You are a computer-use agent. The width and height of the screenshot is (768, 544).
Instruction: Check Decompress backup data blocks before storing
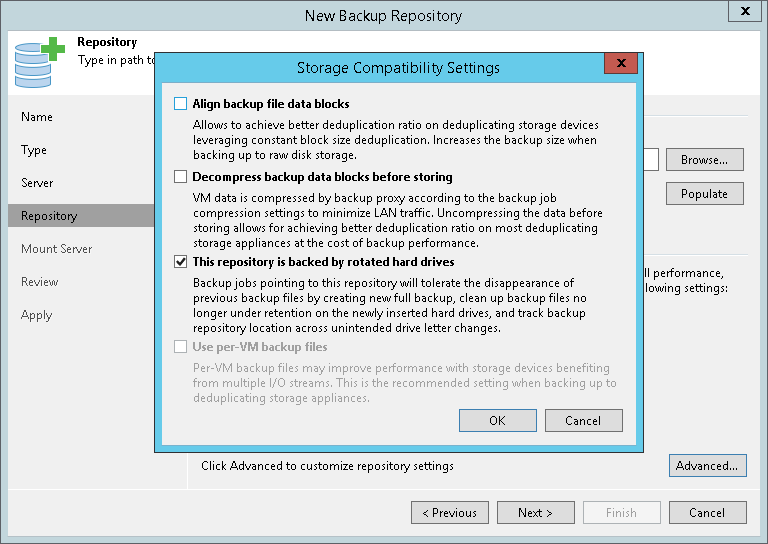tap(180, 176)
